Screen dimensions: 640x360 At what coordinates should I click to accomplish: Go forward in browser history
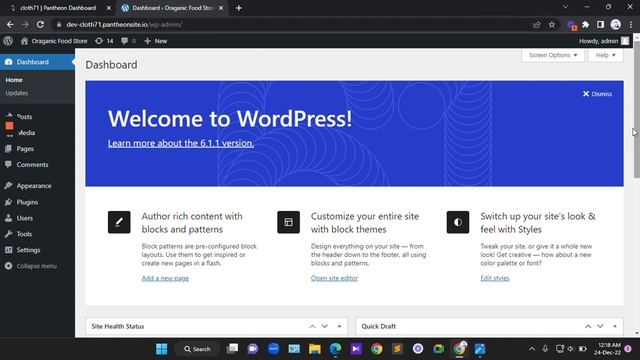tap(25, 24)
